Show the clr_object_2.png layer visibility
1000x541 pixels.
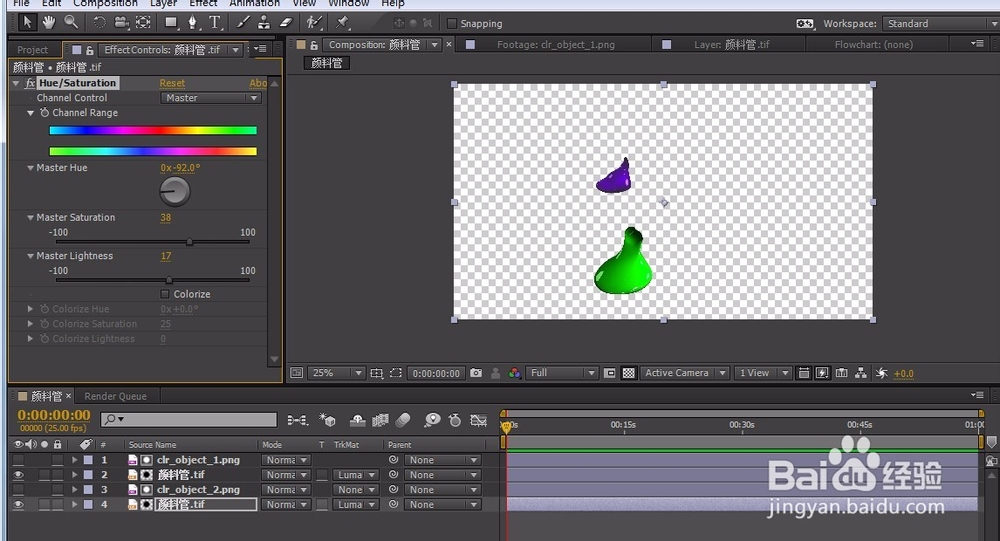[x=18, y=490]
